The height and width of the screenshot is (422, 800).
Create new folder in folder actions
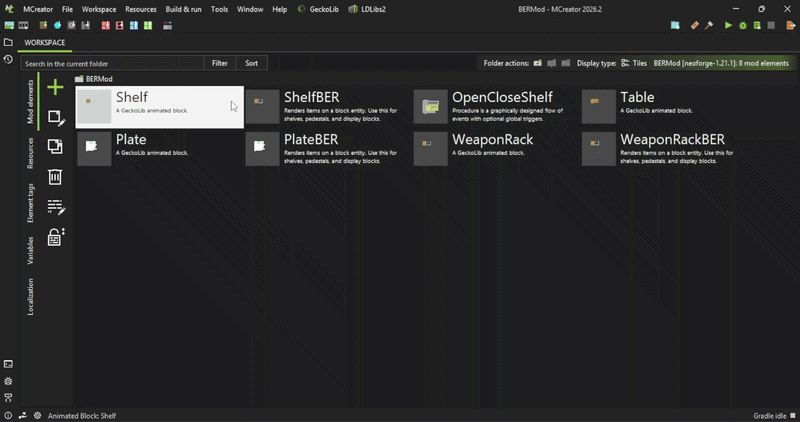pyautogui.click(x=538, y=63)
